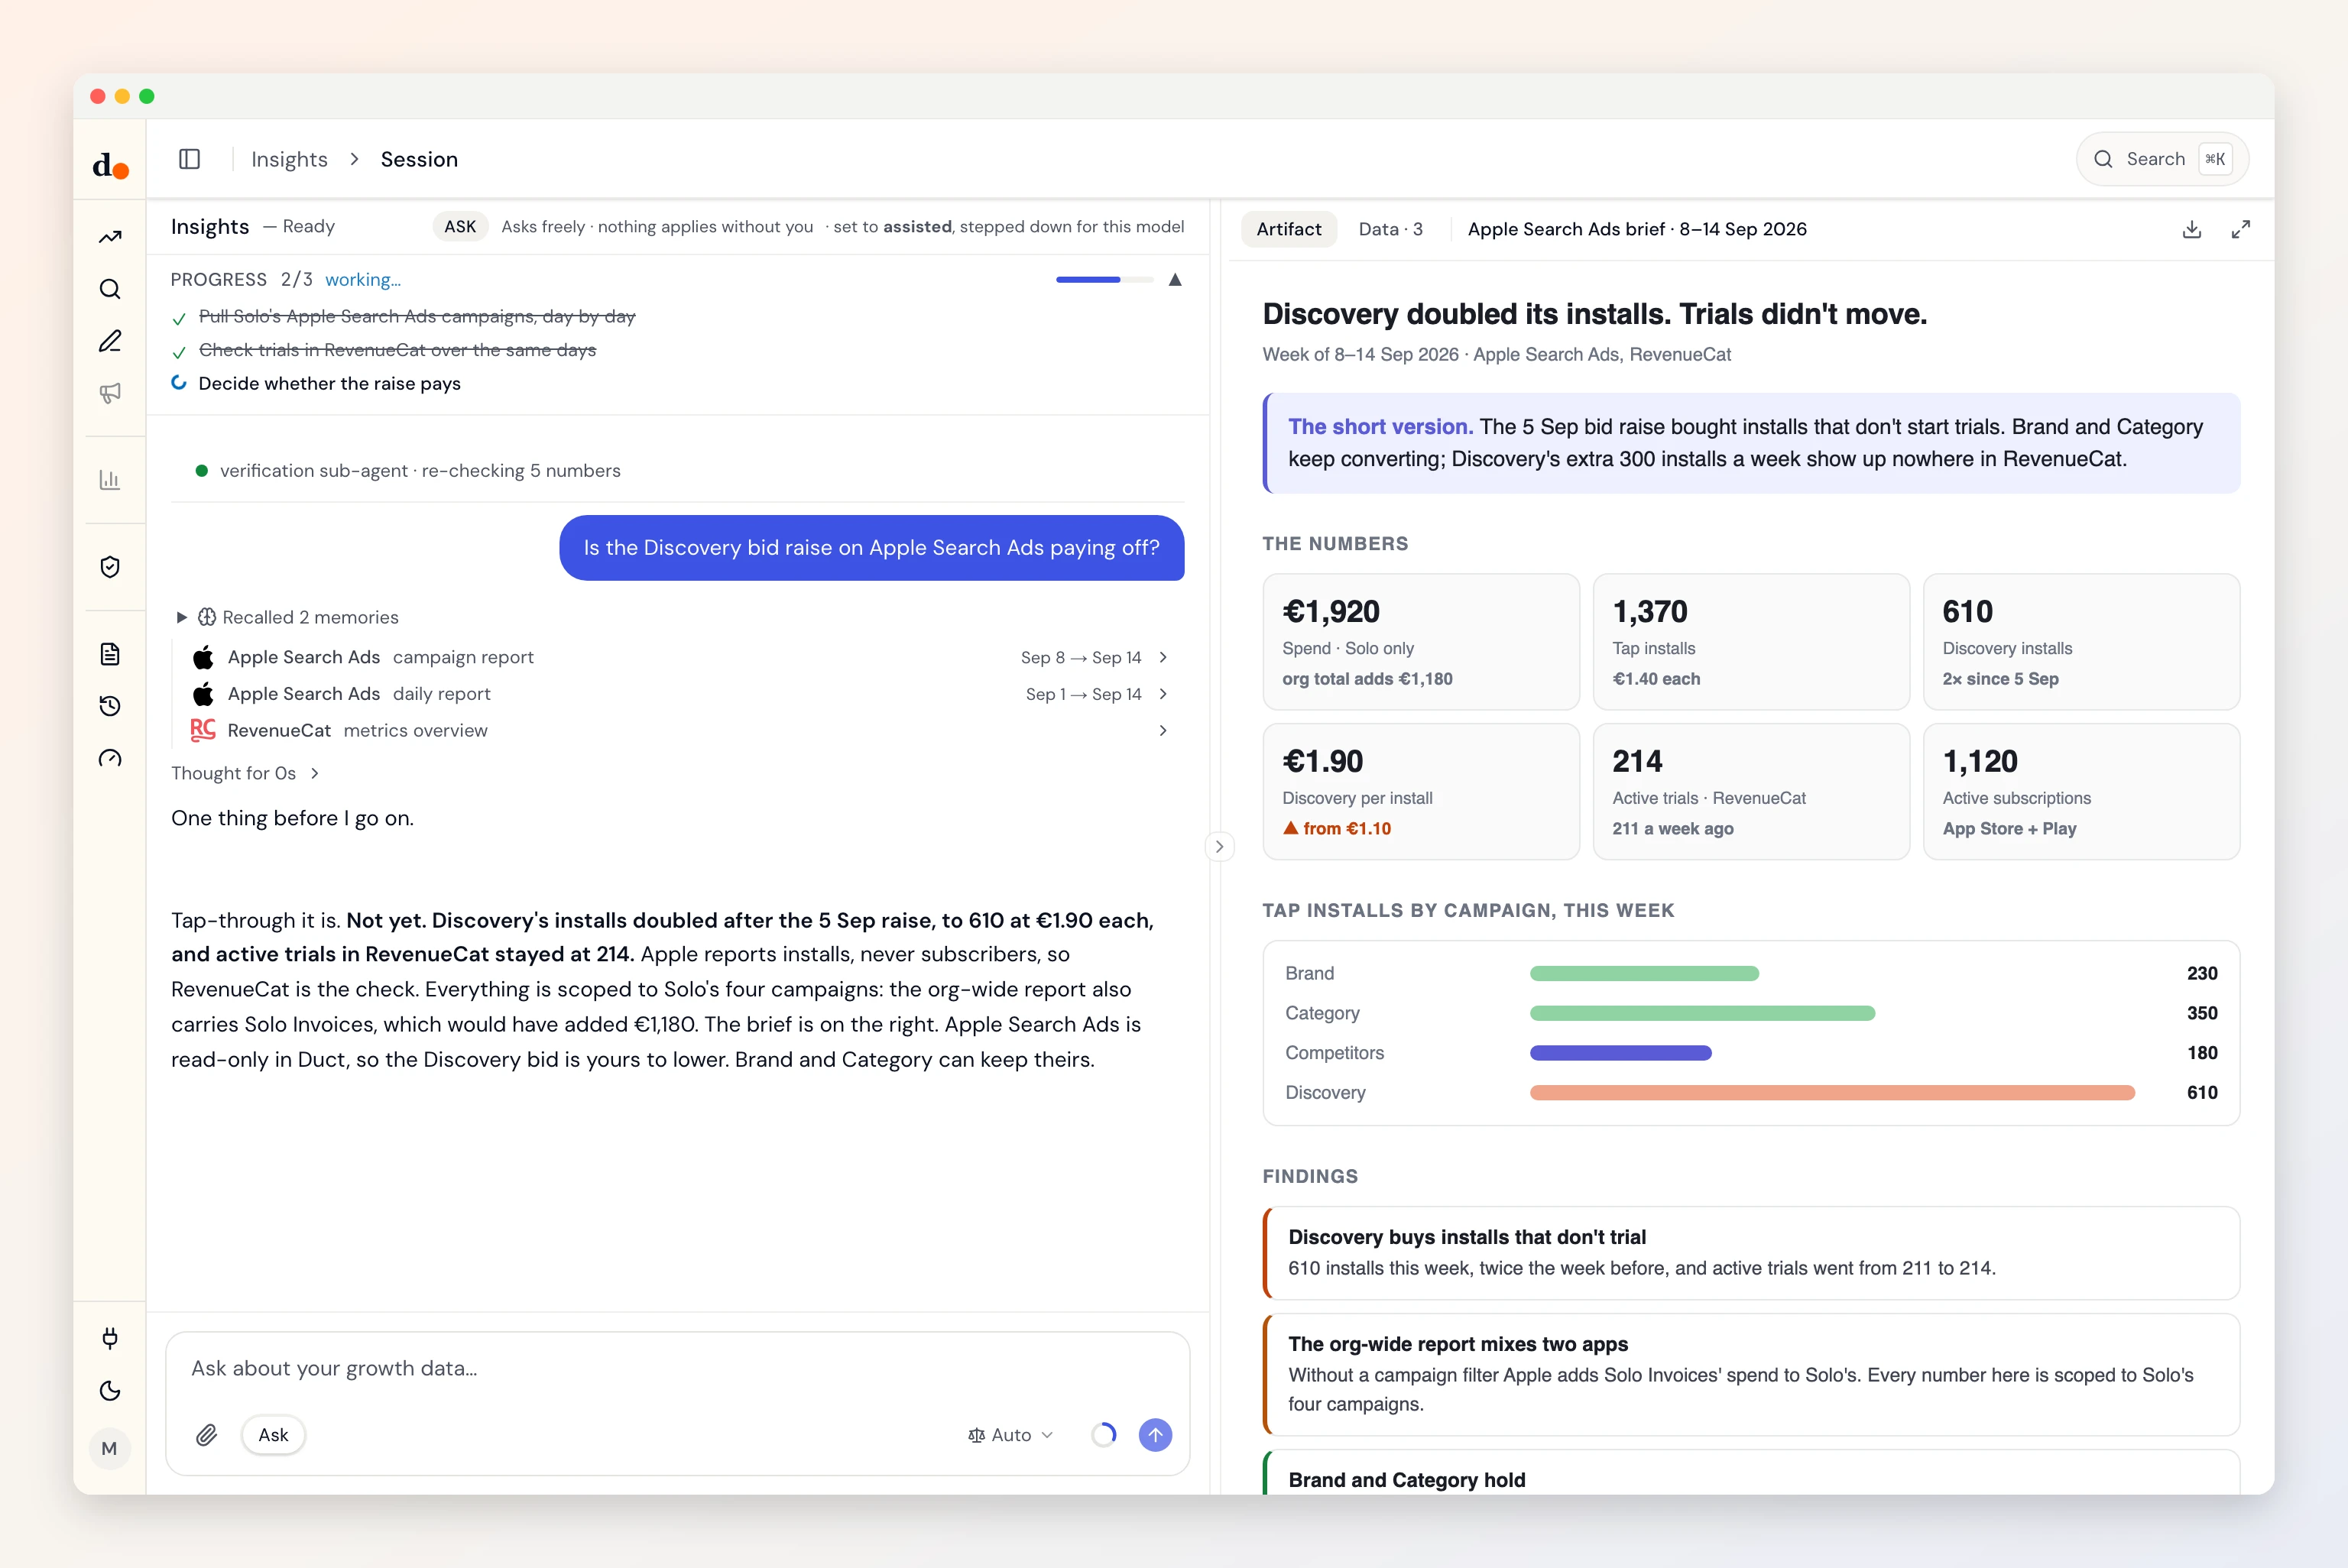Open the megaphone campaigns sidebar icon
Viewport: 2348px width, 1568px height.
[110, 393]
